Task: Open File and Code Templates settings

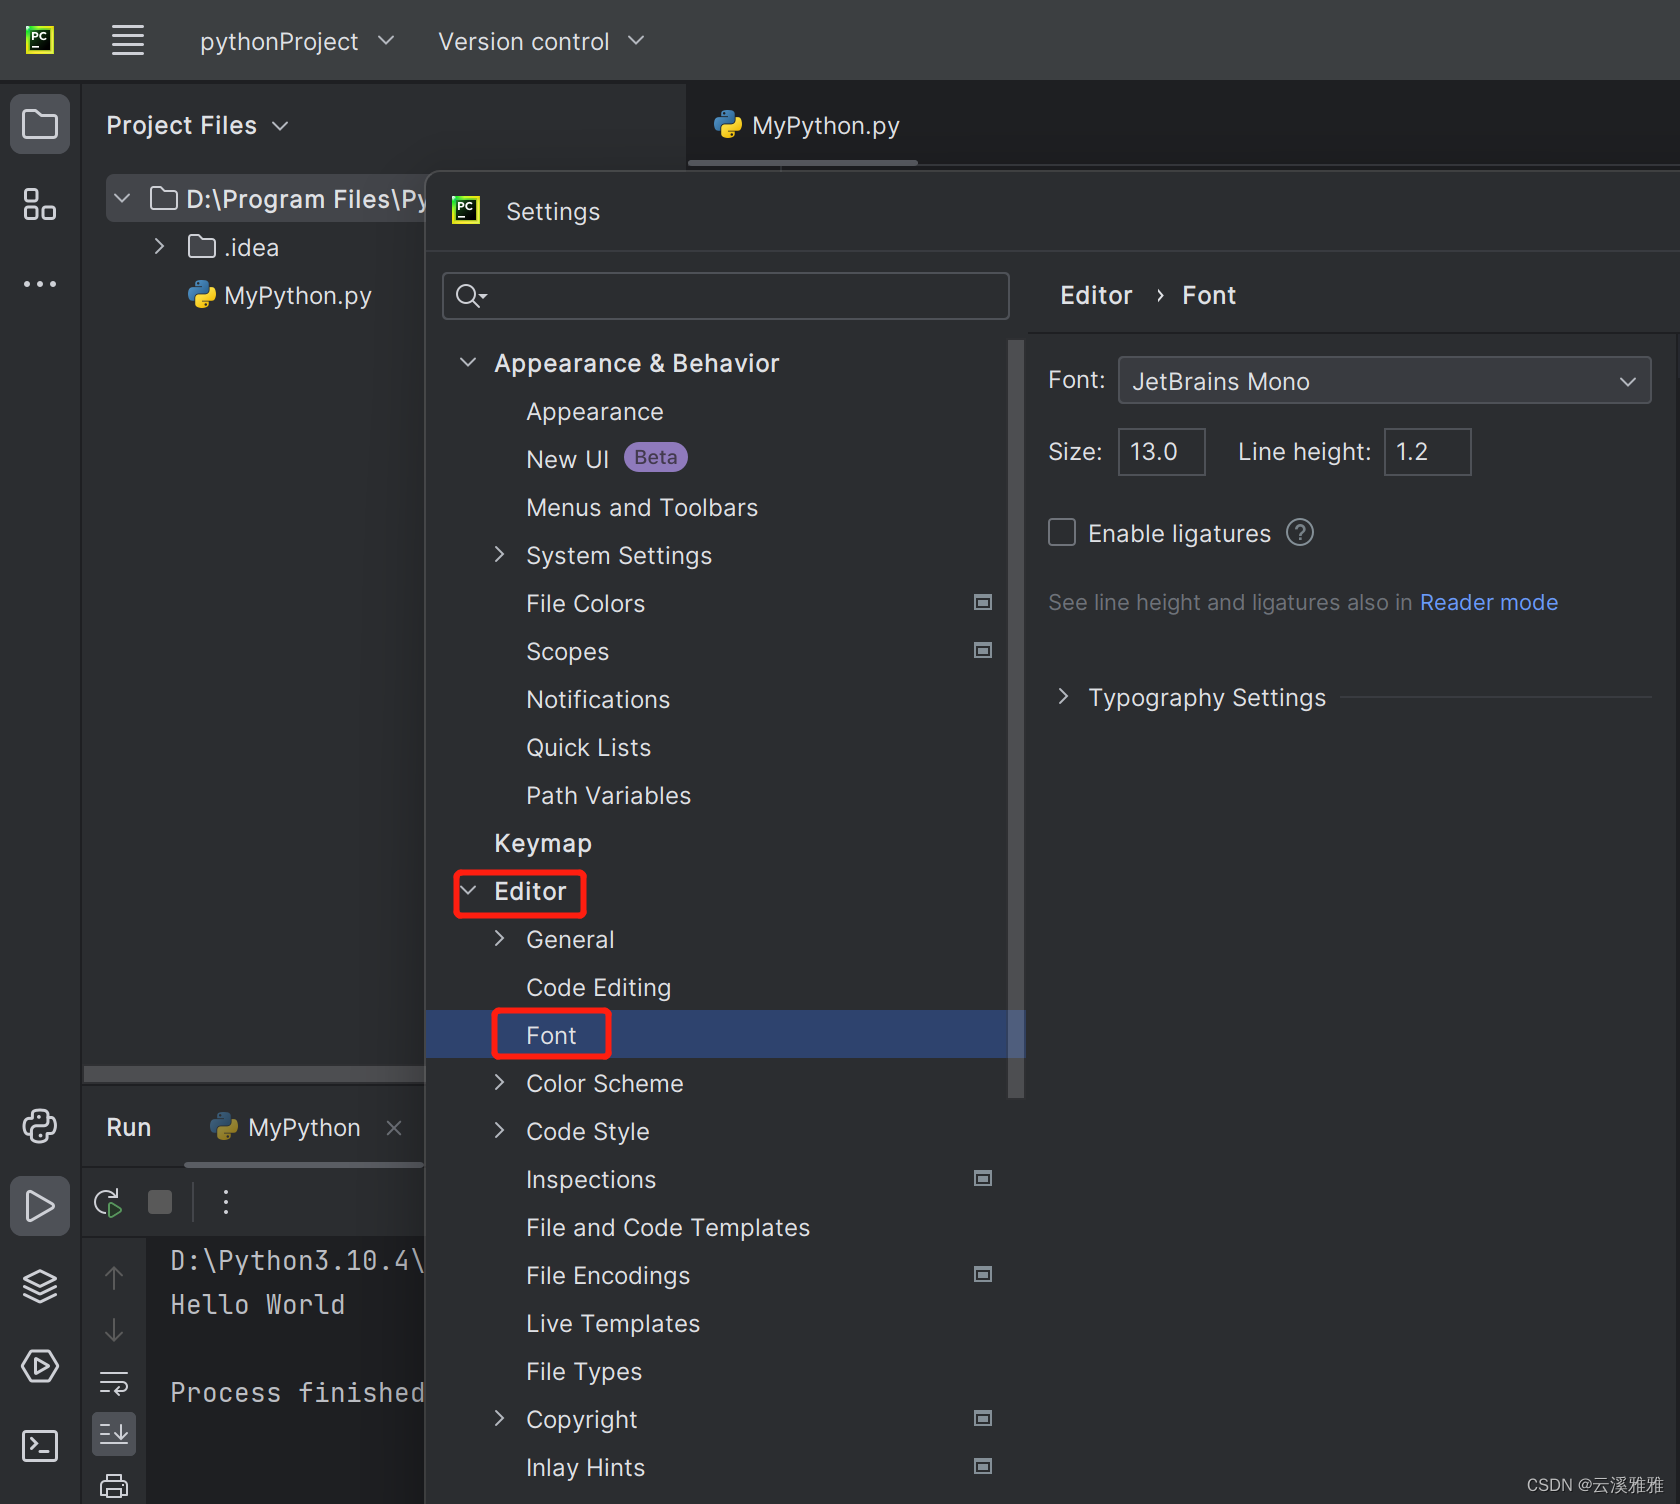Action: pyautogui.click(x=668, y=1227)
